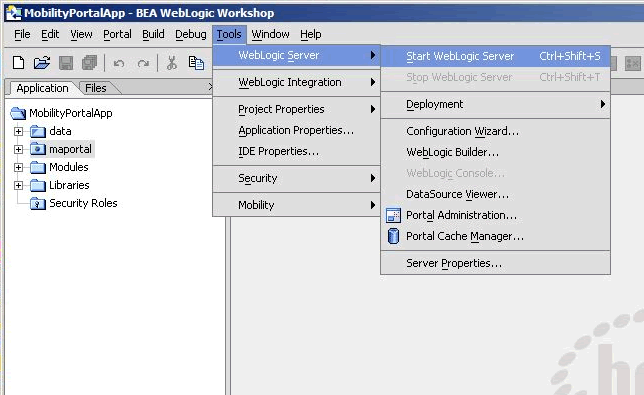The height and width of the screenshot is (395, 644).
Task: Open the Deployment submenu arrow
Action: (603, 104)
